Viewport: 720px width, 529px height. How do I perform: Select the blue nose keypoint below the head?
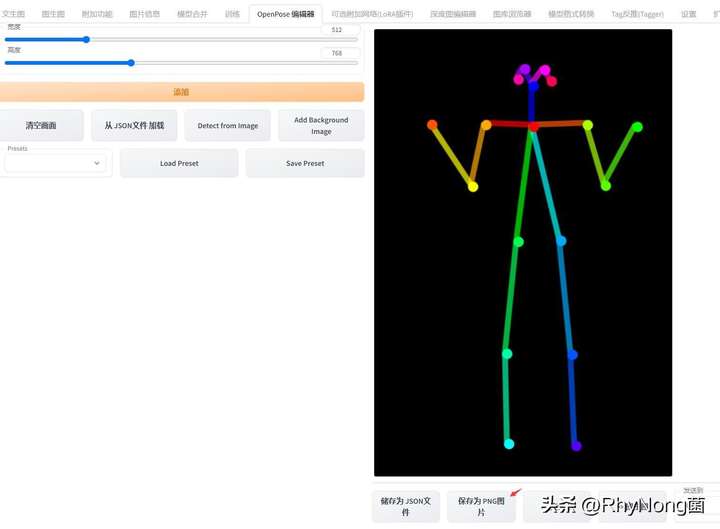click(x=533, y=86)
